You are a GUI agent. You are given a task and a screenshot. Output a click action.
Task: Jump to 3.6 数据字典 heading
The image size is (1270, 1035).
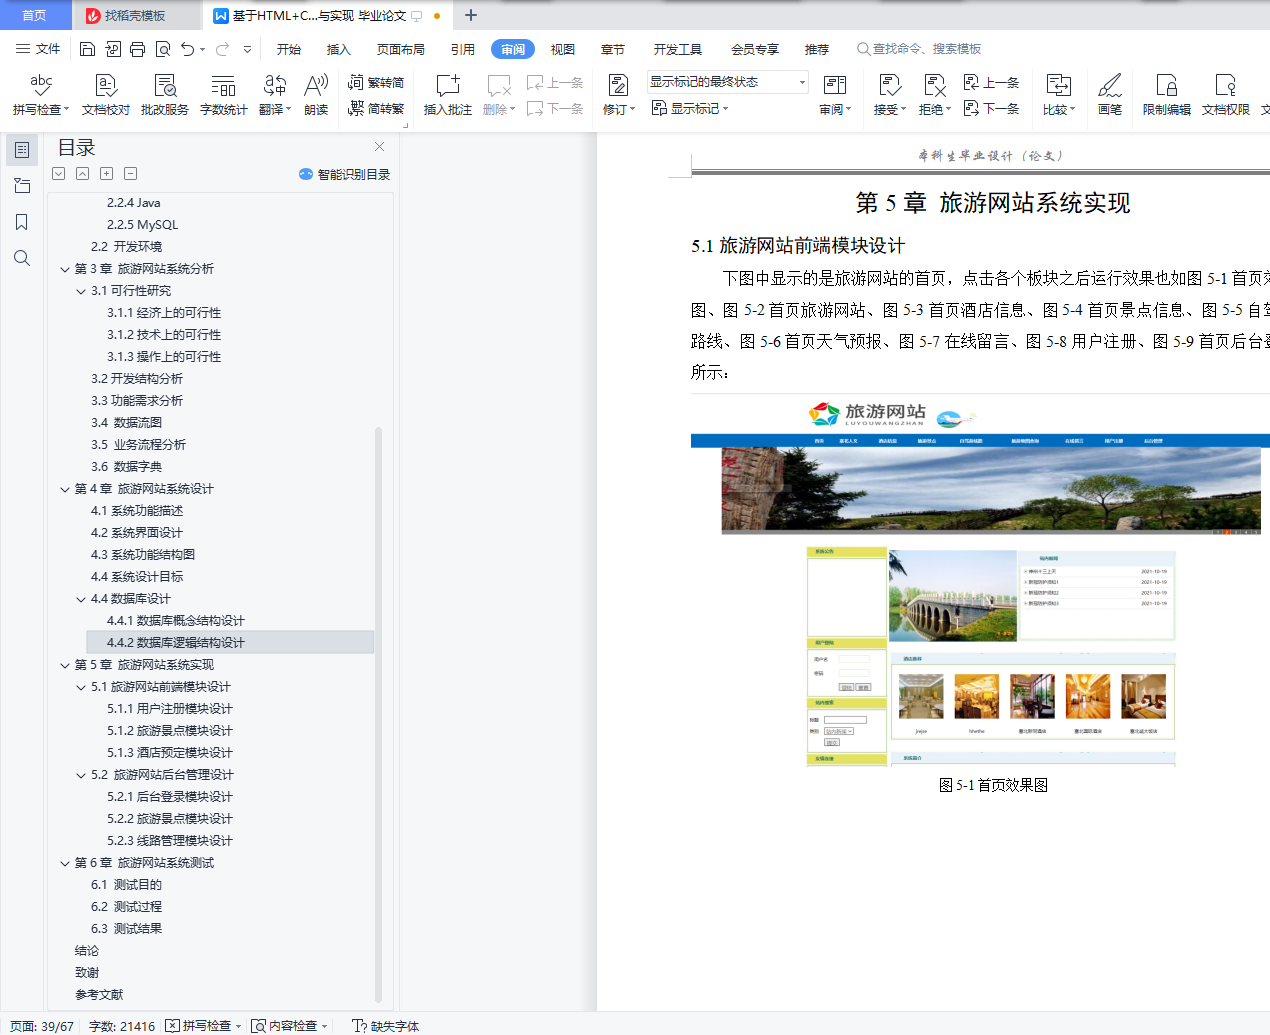[126, 467]
